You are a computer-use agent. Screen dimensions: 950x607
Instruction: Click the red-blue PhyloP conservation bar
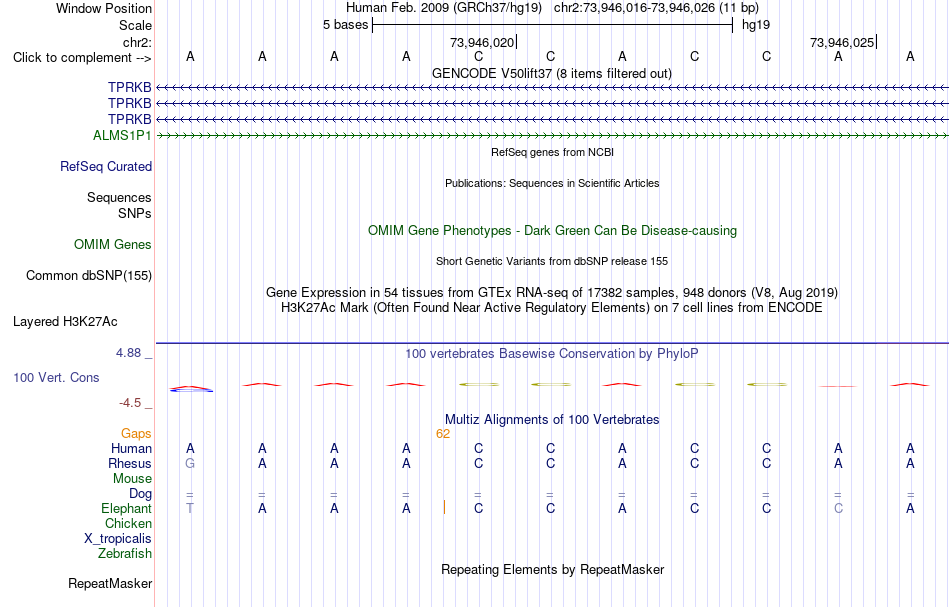(x=191, y=389)
